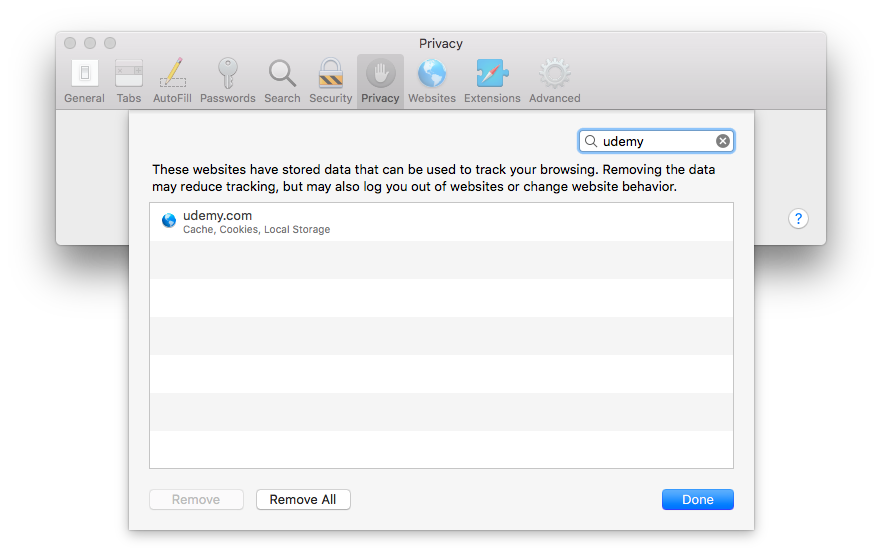Select the udemy.com website row
882x551 pixels.
coord(442,222)
